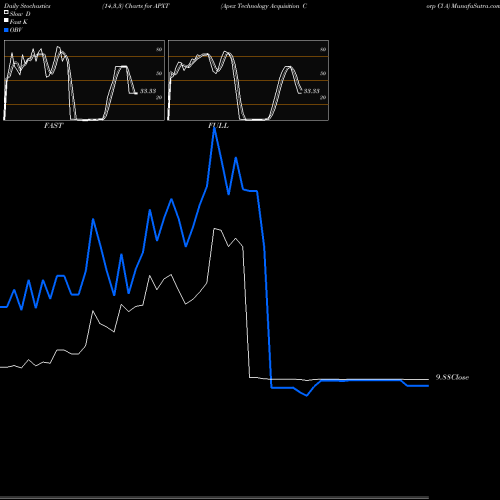This screenshot has height=500, width=500.
Task: Select 'Apex Technology Acquisition' title text
Action: [260, 6]
